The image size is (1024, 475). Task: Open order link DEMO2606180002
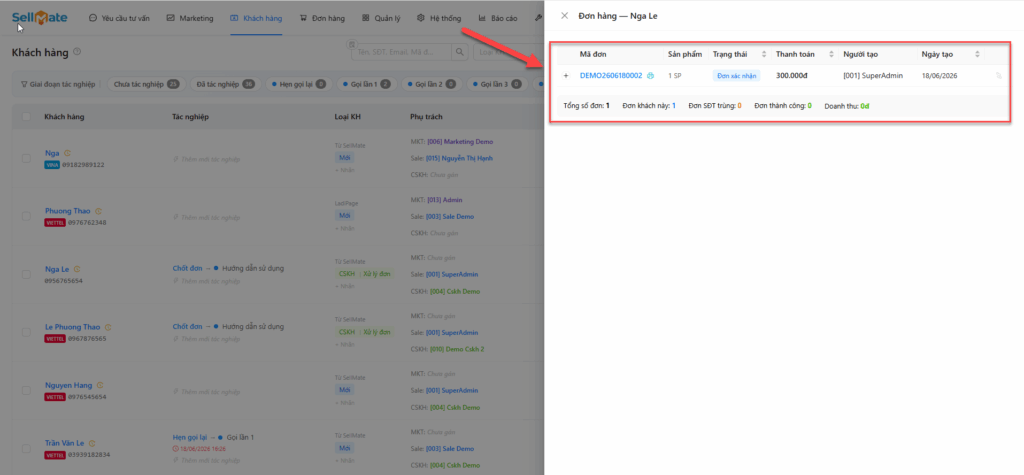pos(611,76)
